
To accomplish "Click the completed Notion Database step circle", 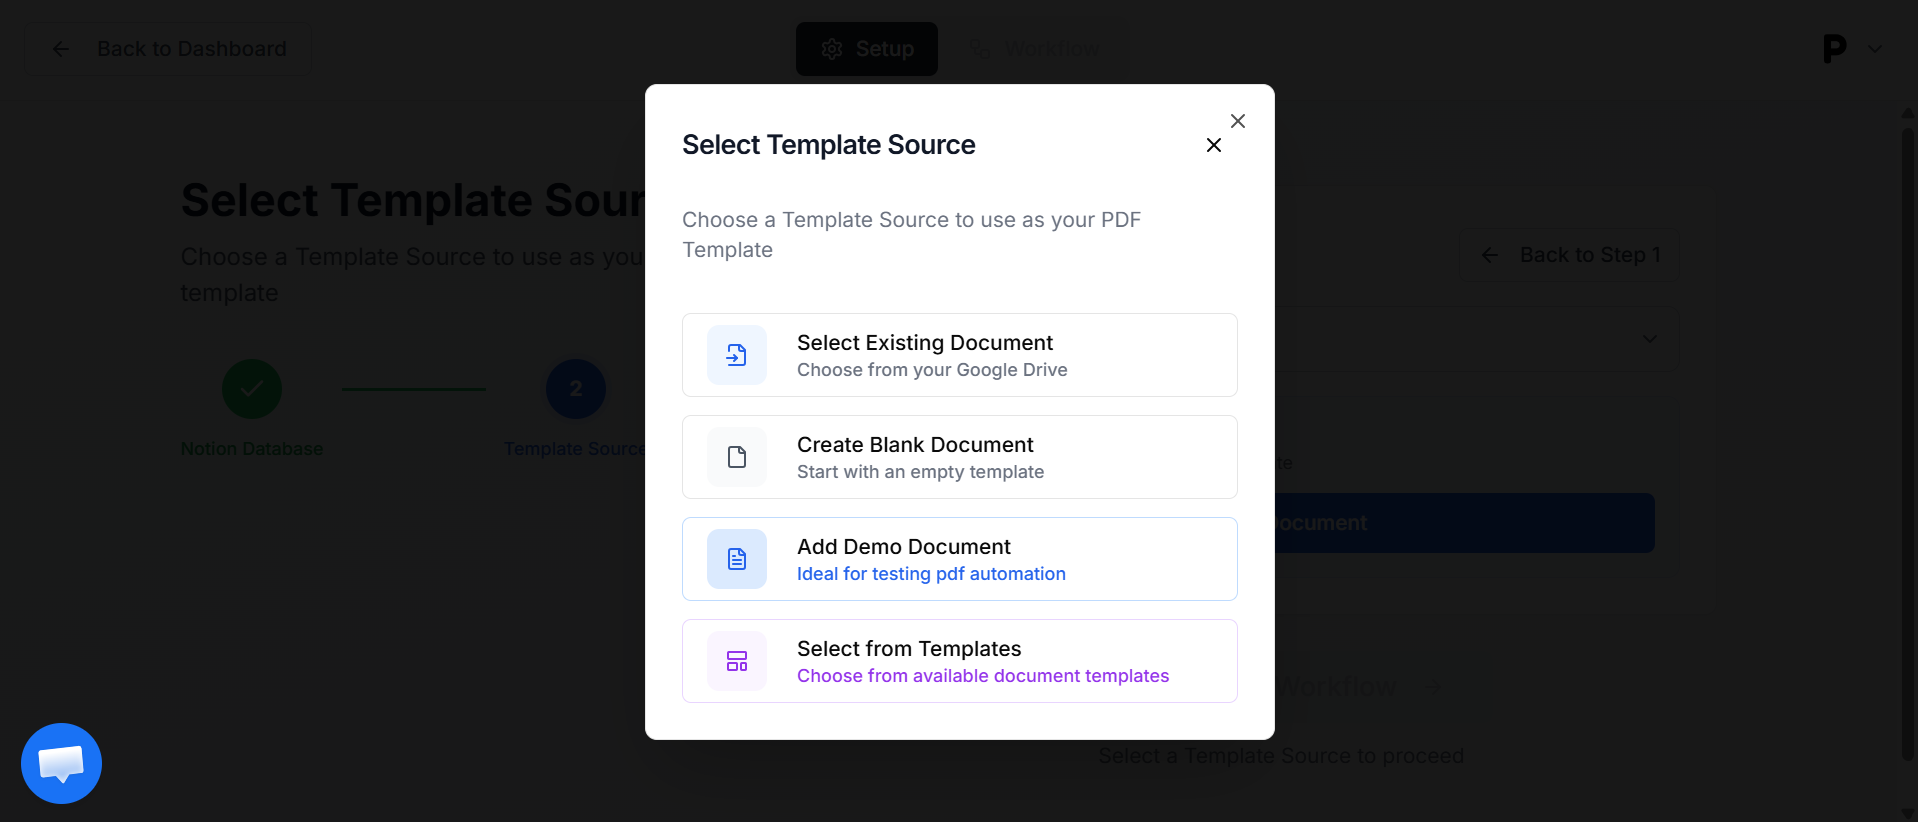I will 251,389.
